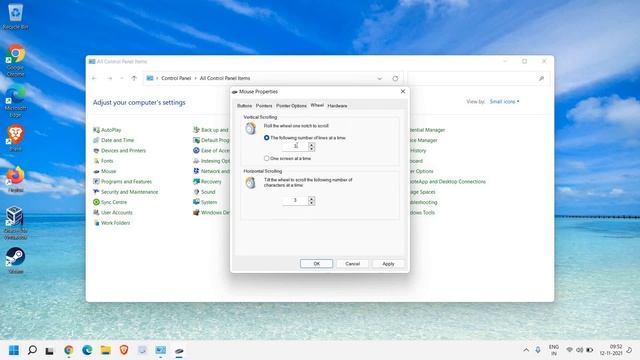
Task: Click the Devices and Printers icon
Action: (96, 151)
